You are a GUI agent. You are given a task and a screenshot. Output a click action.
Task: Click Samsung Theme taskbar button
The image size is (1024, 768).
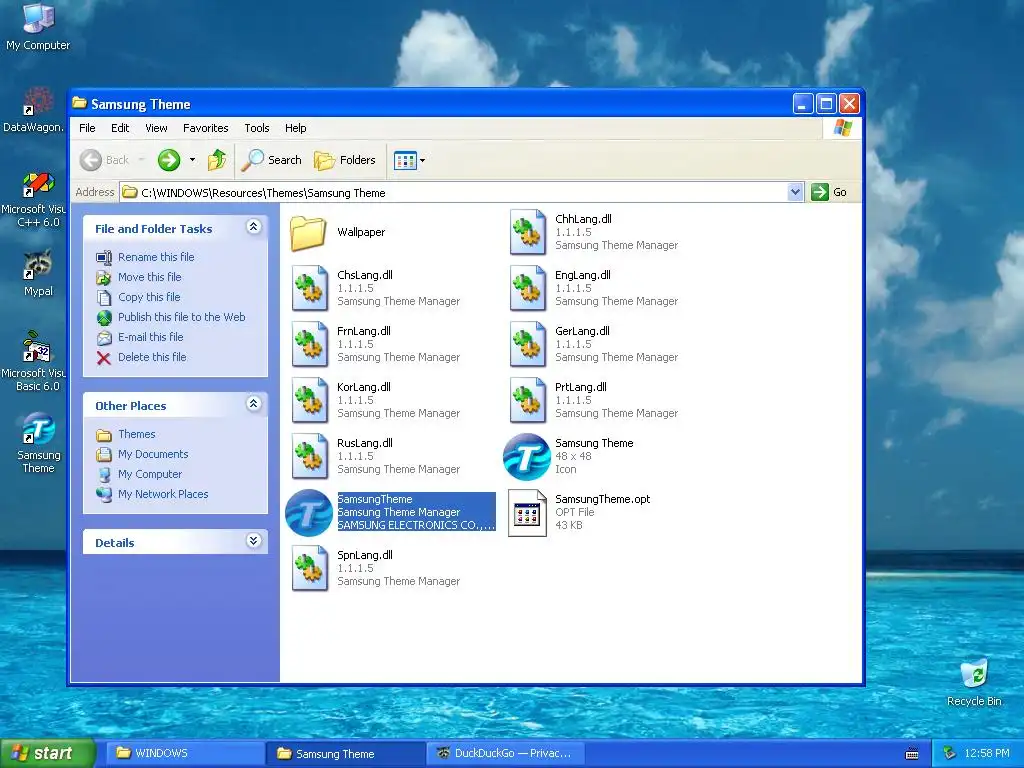[x=346, y=753]
